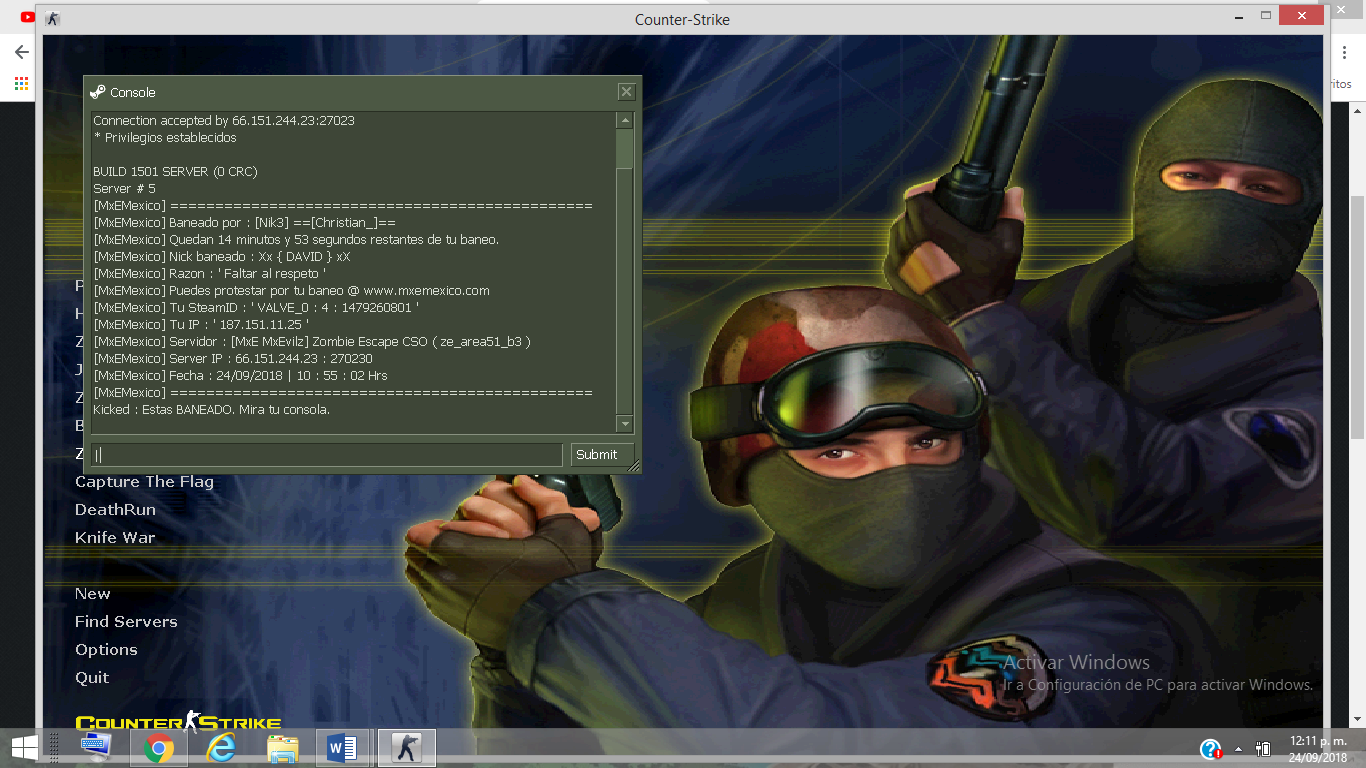This screenshot has height=768, width=1366.
Task: Select DeathRun in the game menu
Action: pyautogui.click(x=115, y=510)
